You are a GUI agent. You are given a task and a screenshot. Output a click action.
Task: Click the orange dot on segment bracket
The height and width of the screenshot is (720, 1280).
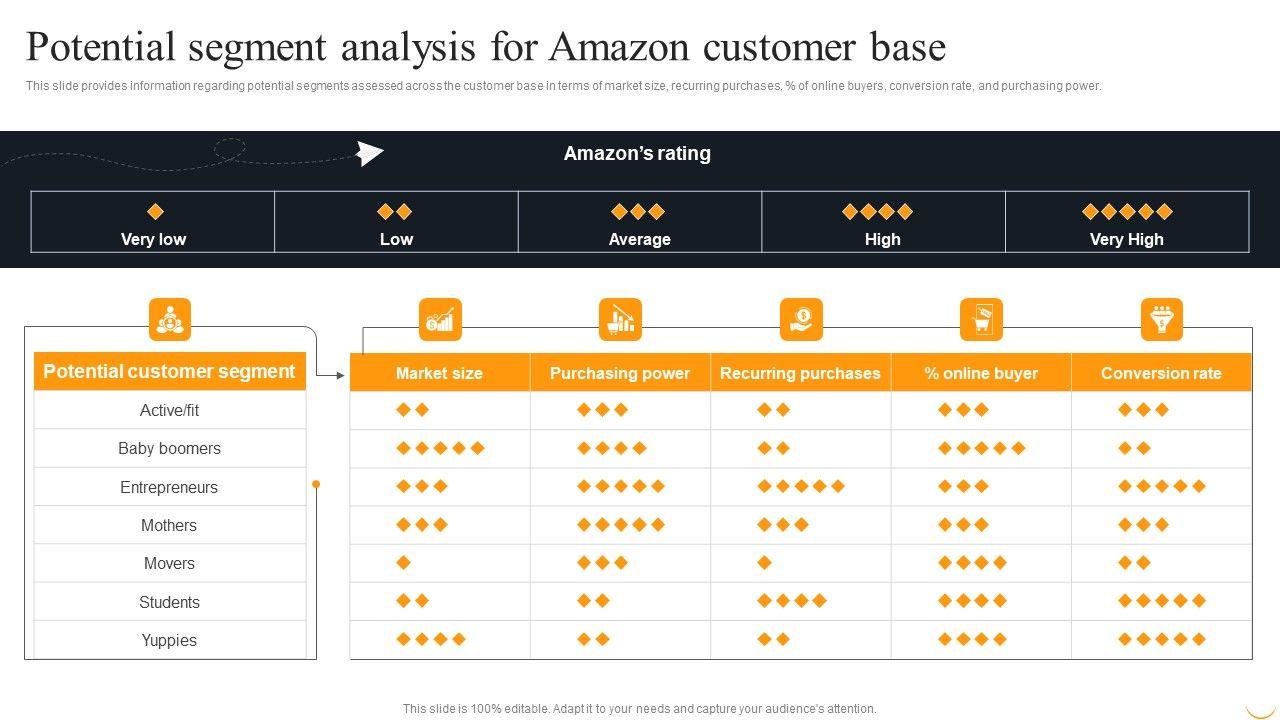tap(316, 484)
